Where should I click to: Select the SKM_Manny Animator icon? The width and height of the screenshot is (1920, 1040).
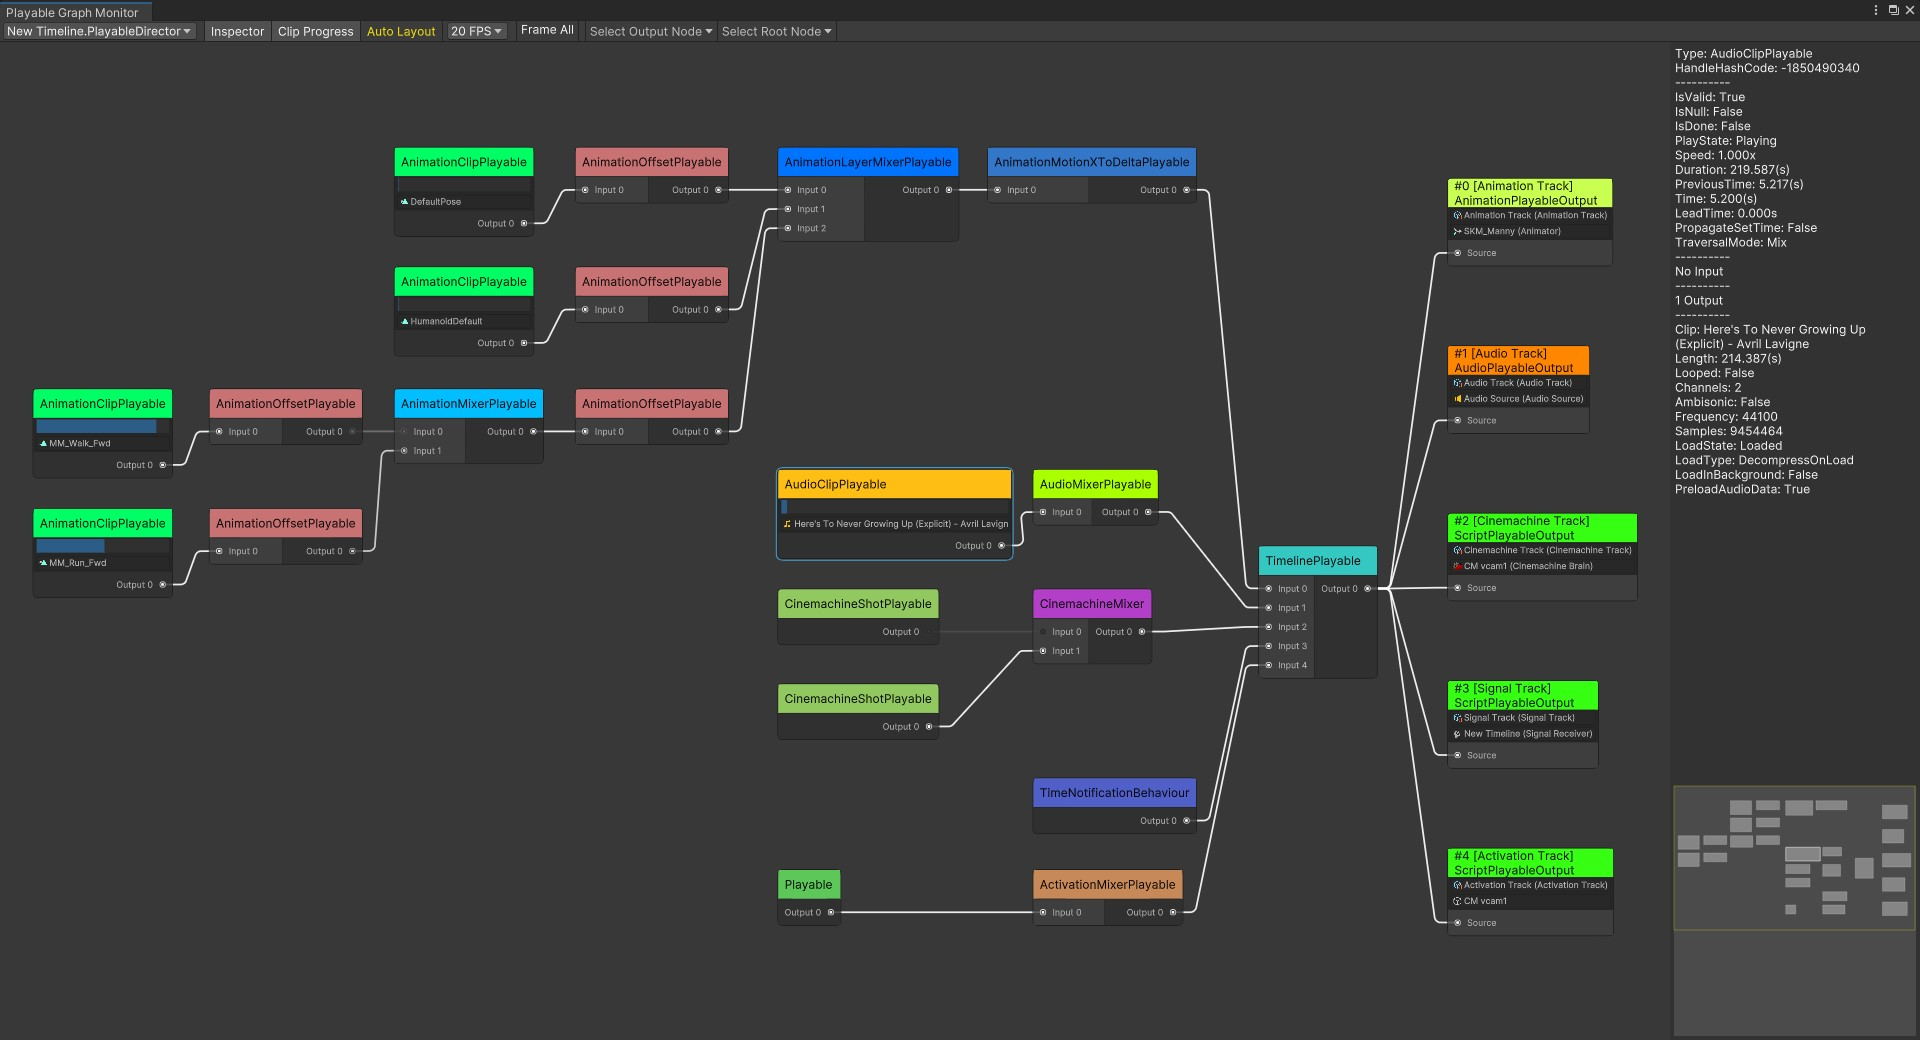[1456, 231]
